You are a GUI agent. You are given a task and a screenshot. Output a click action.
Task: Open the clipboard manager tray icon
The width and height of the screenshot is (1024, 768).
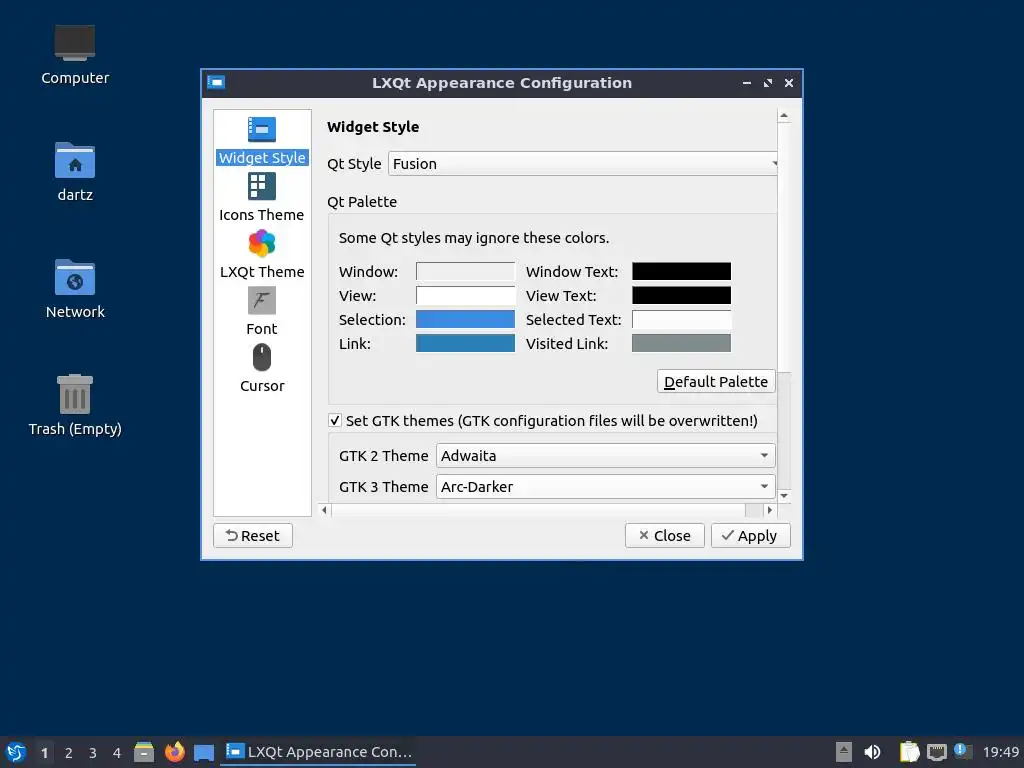909,752
